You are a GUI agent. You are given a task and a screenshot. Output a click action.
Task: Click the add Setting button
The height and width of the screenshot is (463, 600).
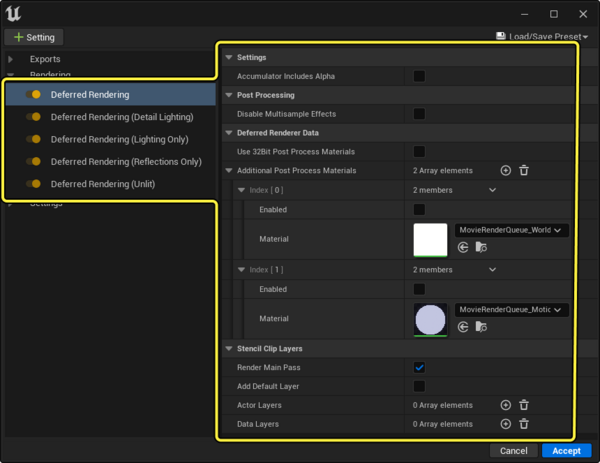tap(34, 37)
